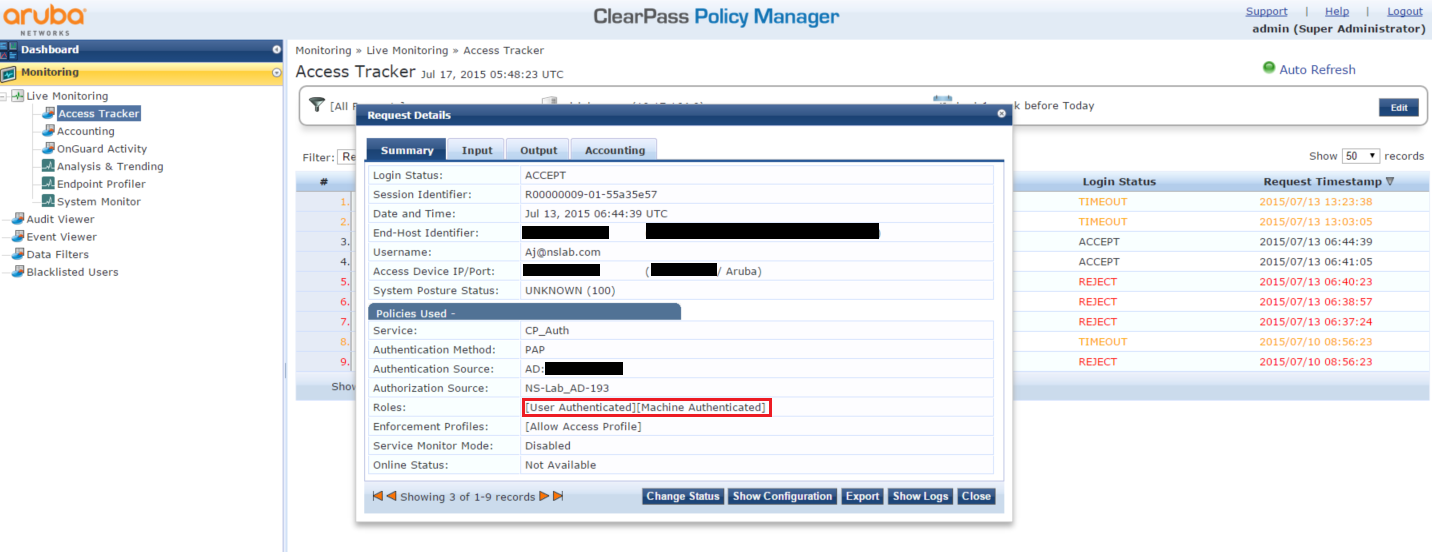Click the Blacklisted Users icon
The image size is (1432, 552).
18,272
